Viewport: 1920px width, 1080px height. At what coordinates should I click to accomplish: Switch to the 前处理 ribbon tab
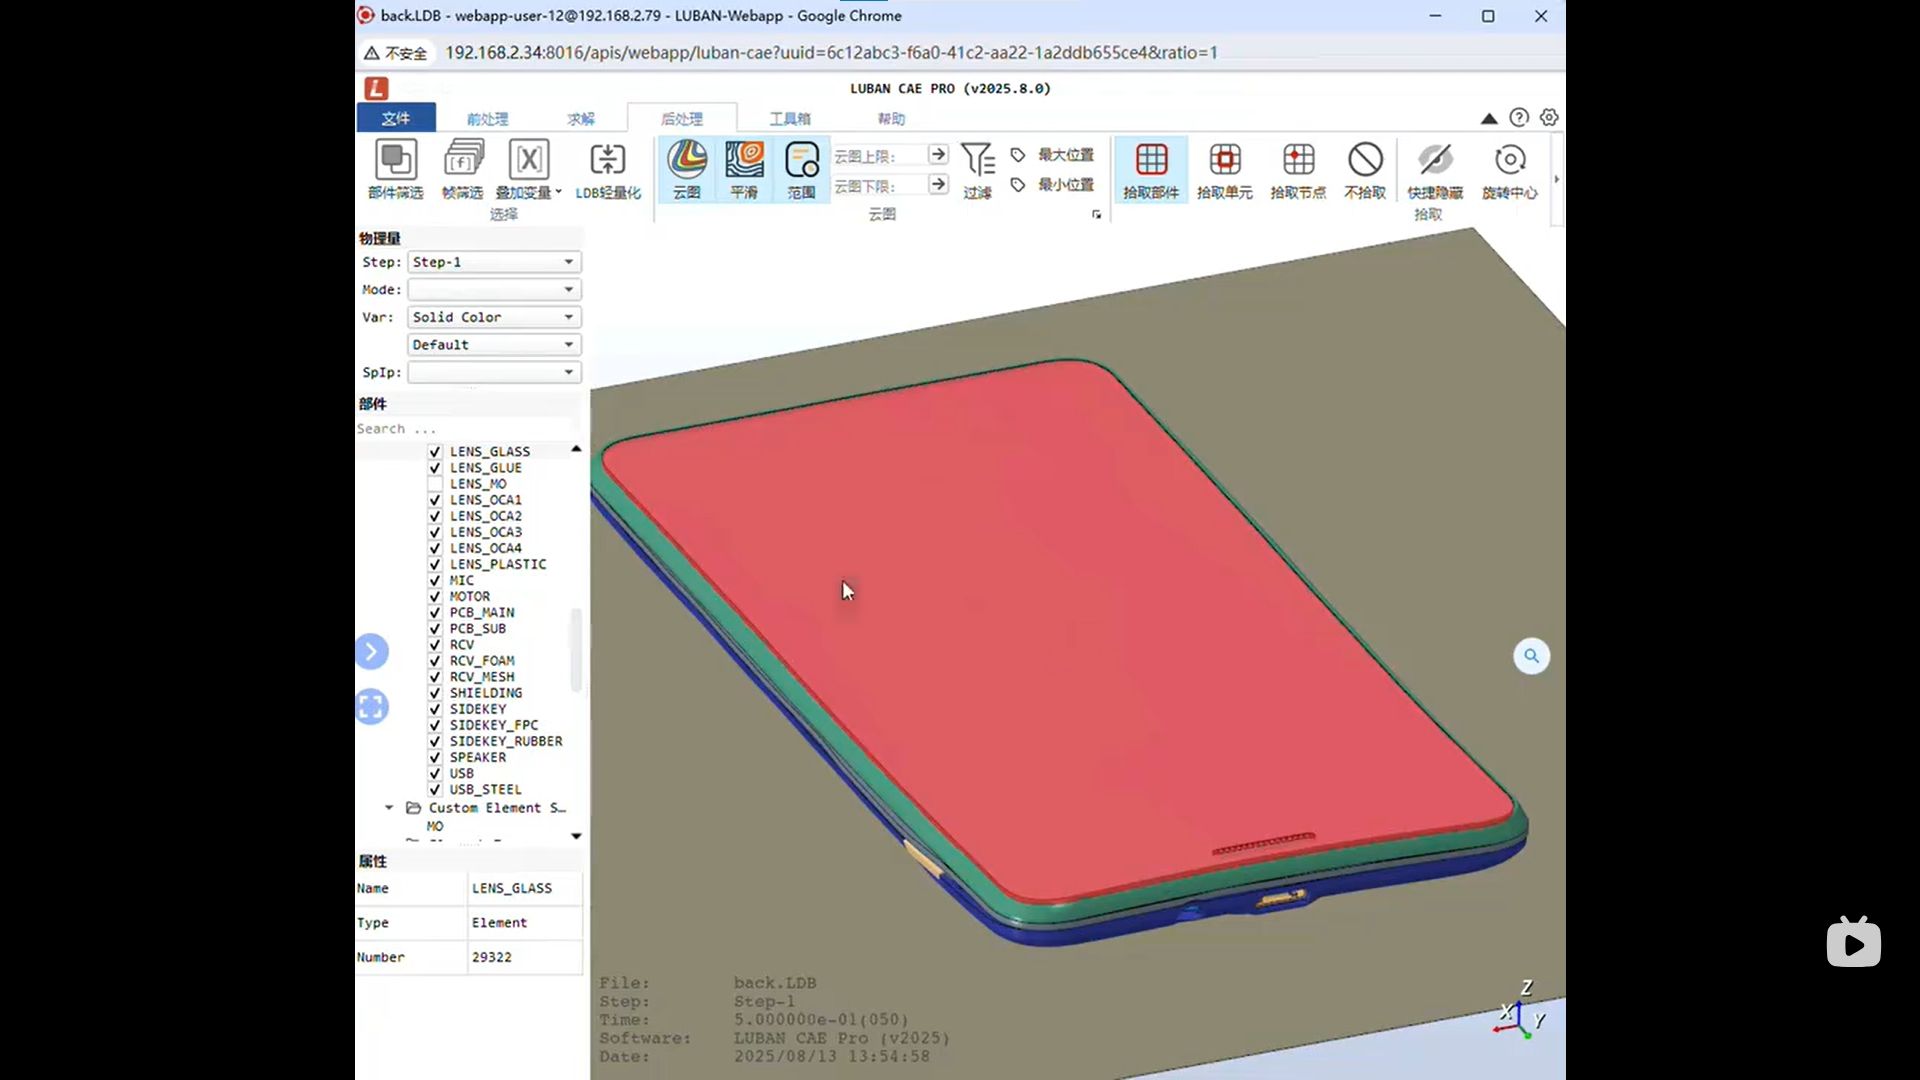pyautogui.click(x=487, y=119)
